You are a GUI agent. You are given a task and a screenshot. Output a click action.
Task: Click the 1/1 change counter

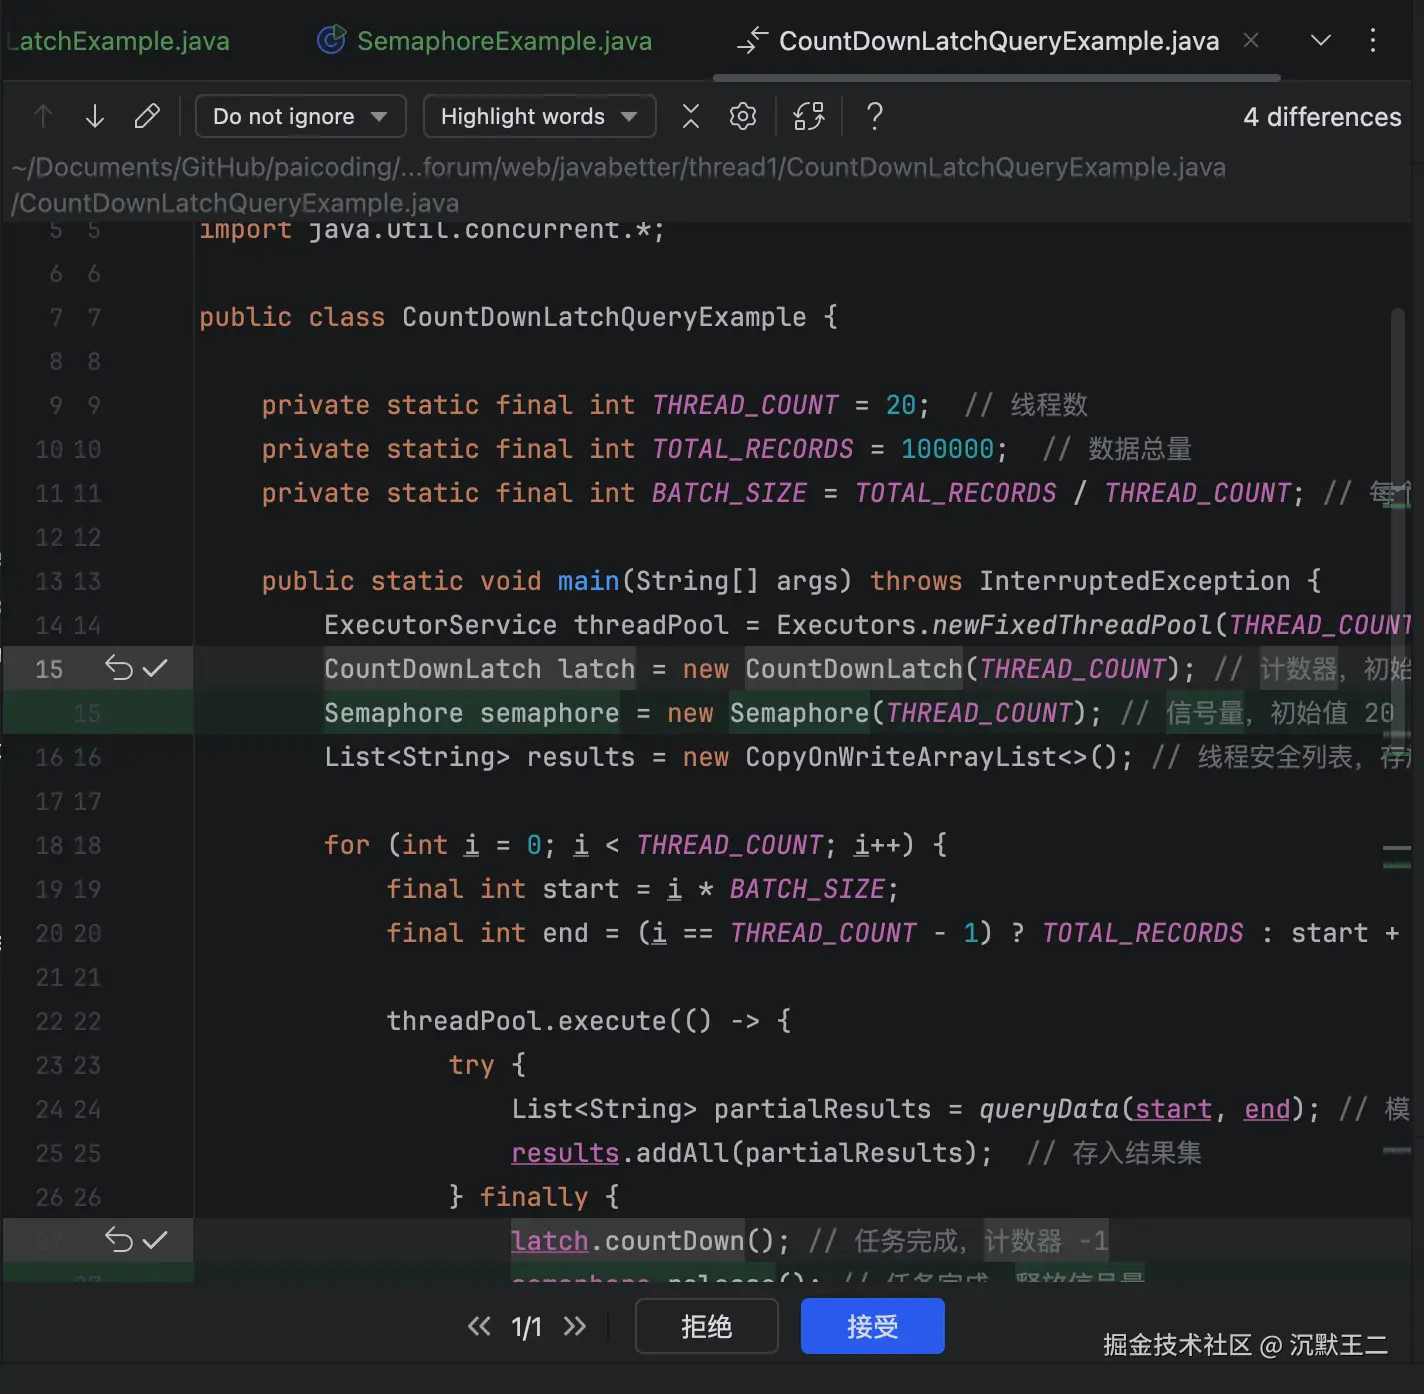tap(526, 1327)
